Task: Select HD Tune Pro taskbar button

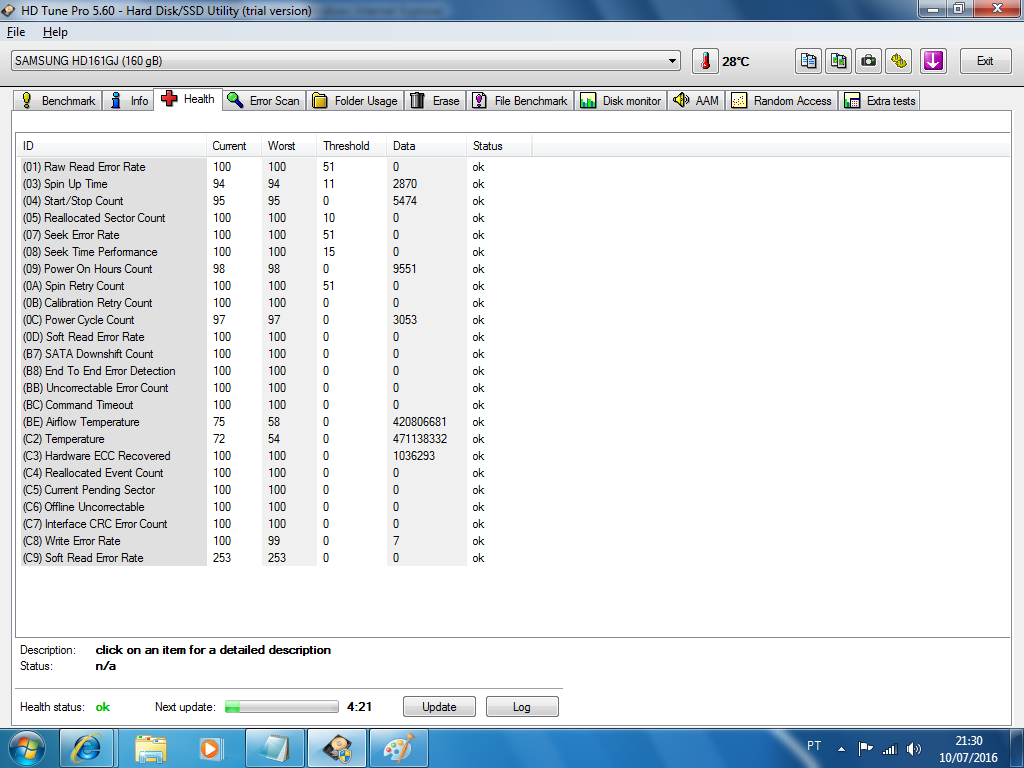Action: click(336, 748)
